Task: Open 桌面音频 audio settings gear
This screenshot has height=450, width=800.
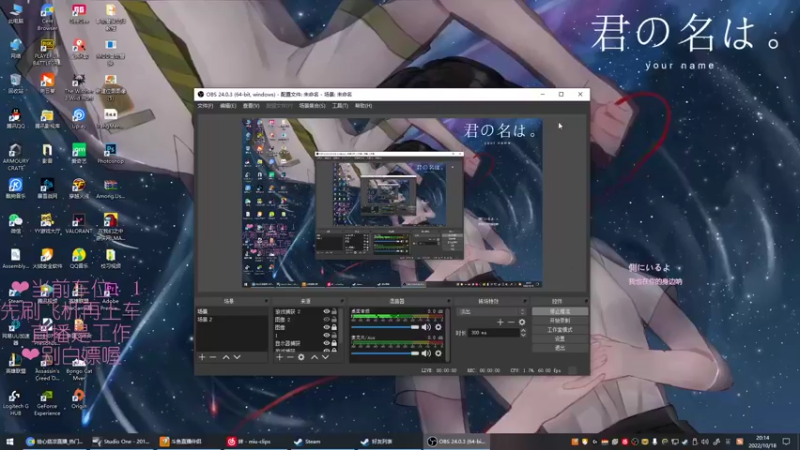Action: pyautogui.click(x=438, y=327)
